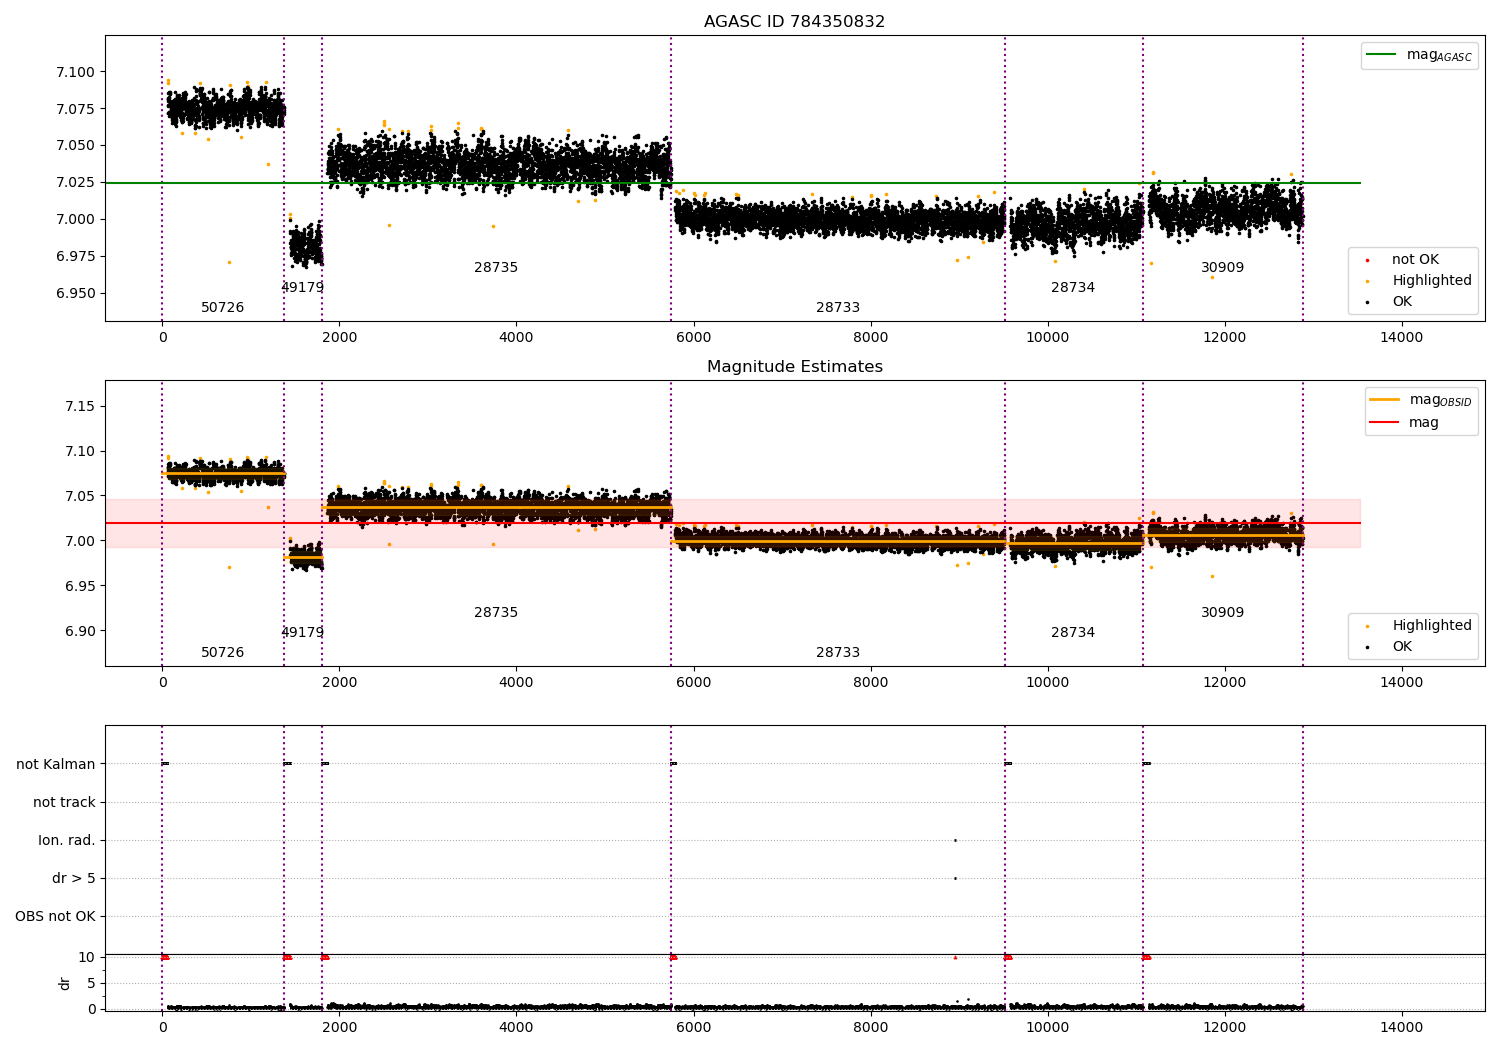The width and height of the screenshot is (1500, 1050).
Task: Click the 7.15 tick label in middle plot
Action: coord(79,407)
